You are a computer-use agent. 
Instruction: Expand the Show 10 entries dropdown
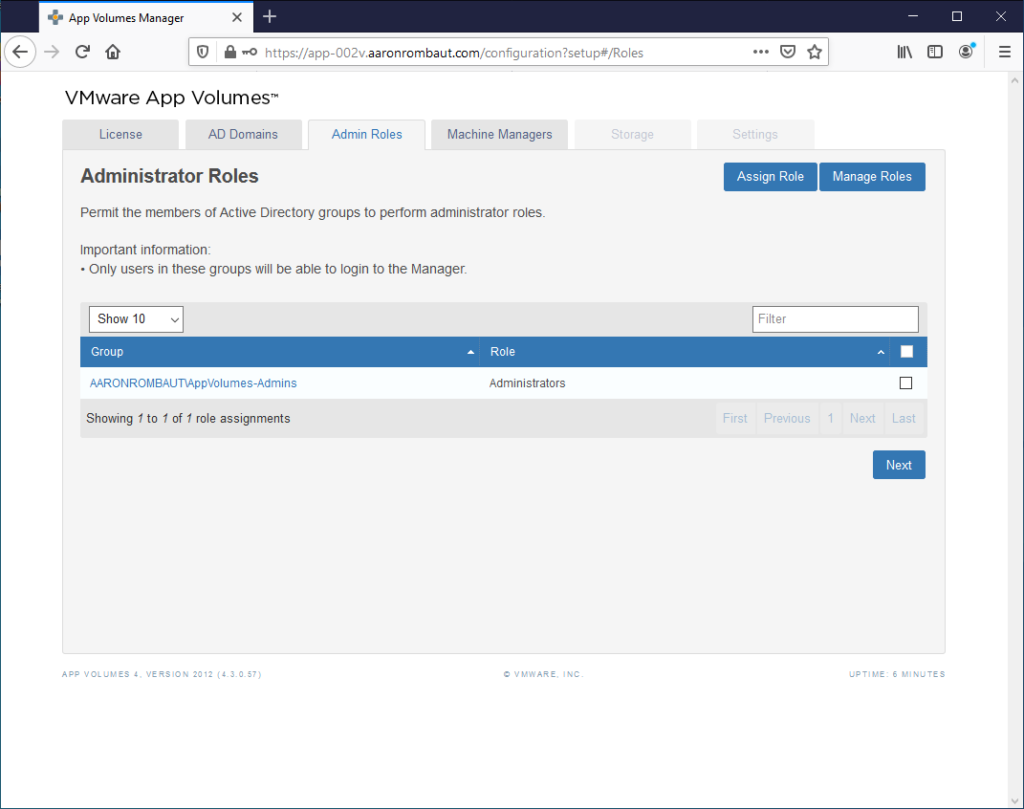[x=136, y=319]
